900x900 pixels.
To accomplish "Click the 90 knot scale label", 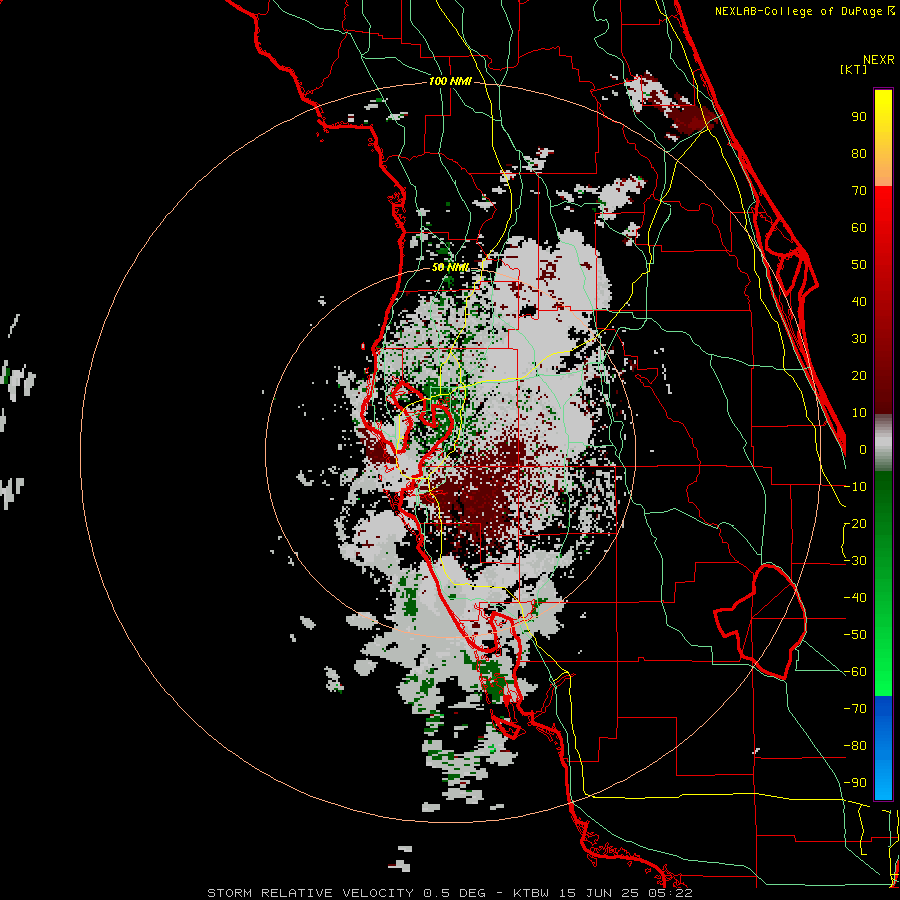I will coord(859,117).
